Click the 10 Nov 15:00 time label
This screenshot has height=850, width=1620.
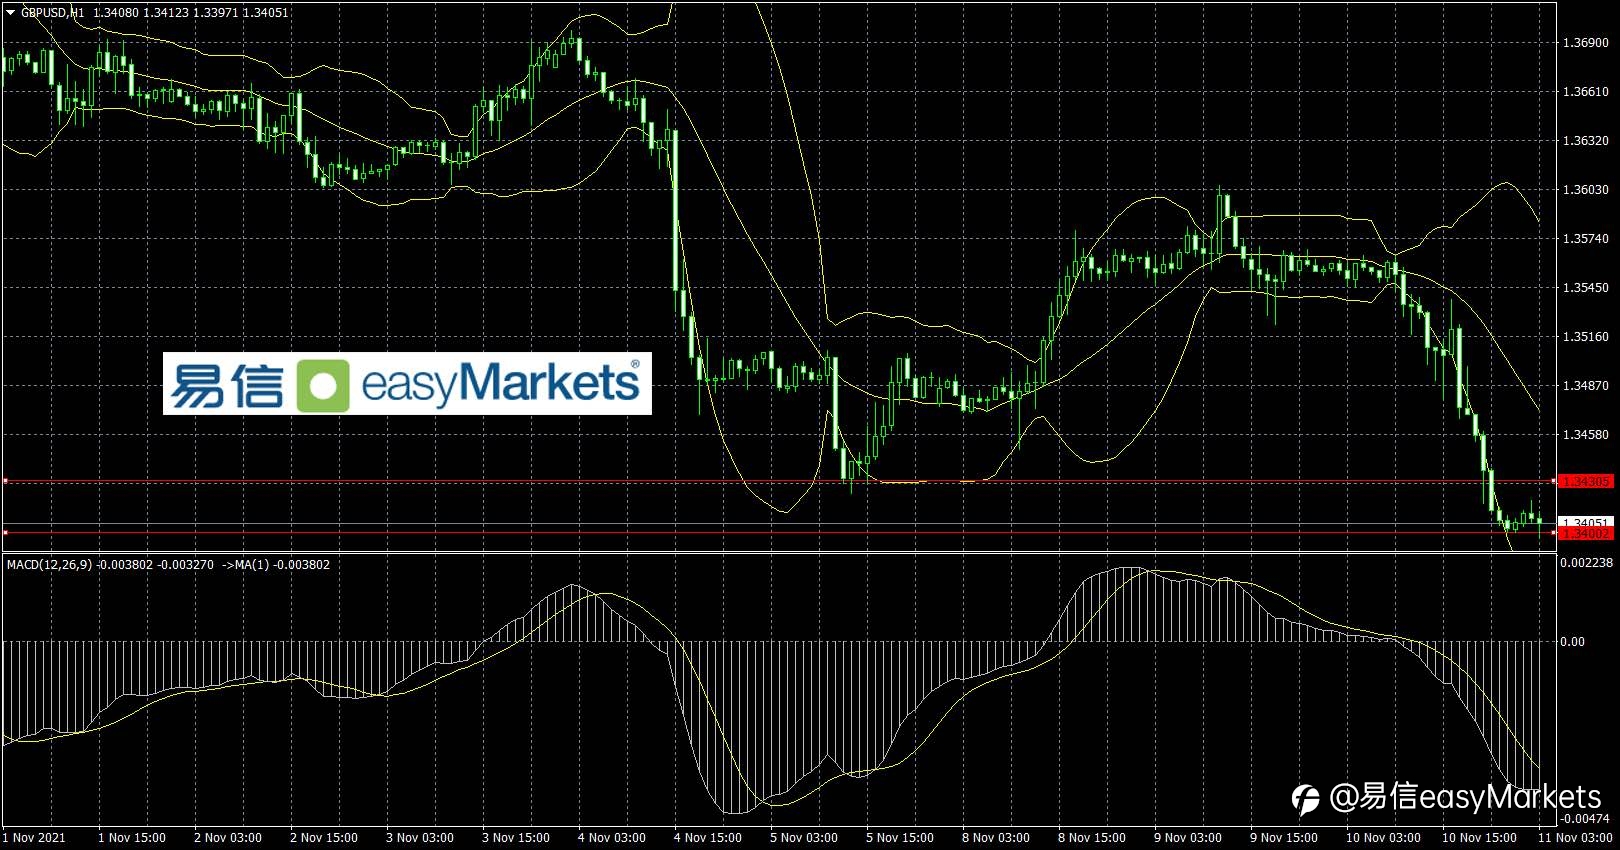point(1479,838)
